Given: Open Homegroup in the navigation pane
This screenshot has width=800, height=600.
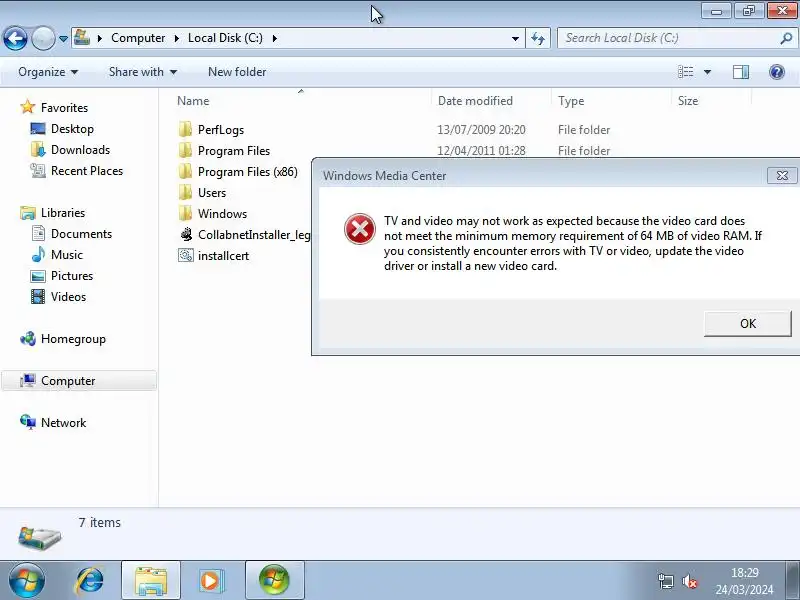Looking at the screenshot, I should pos(73,339).
